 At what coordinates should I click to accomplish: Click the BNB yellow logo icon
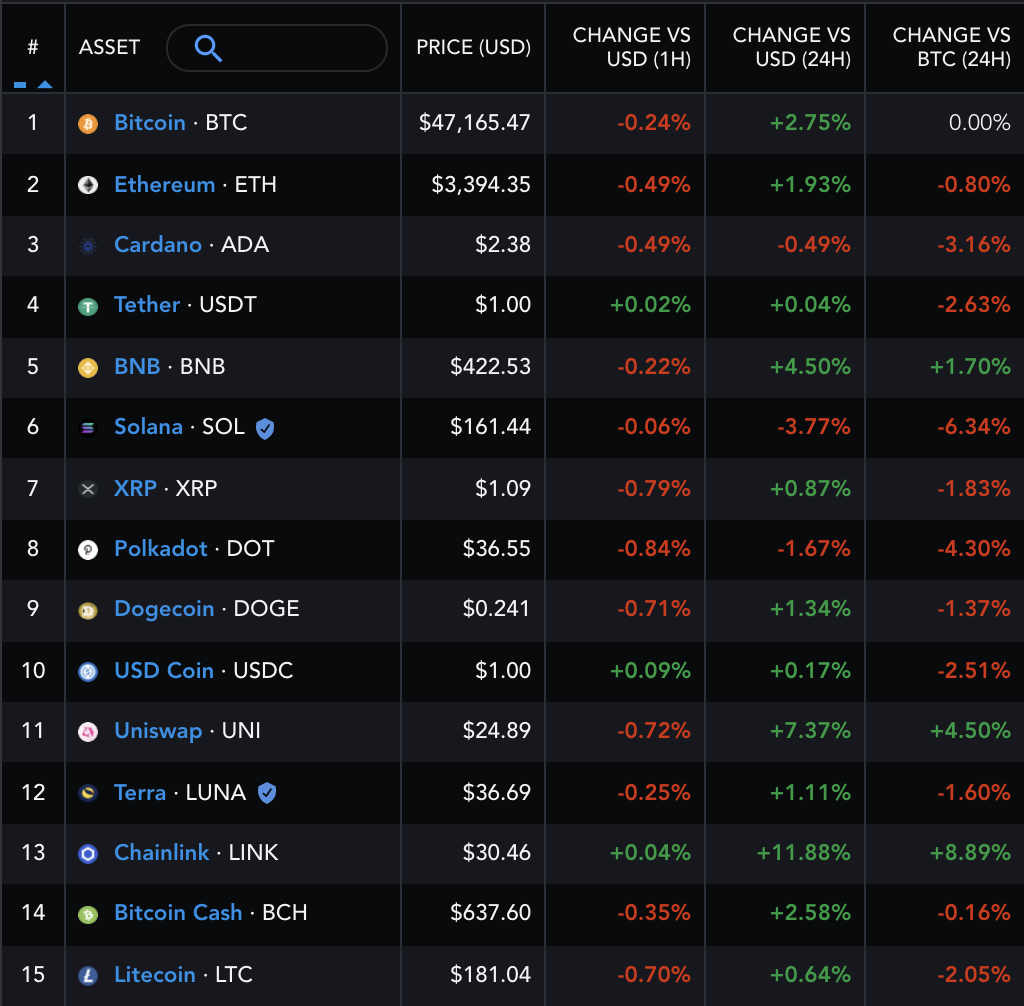point(88,367)
